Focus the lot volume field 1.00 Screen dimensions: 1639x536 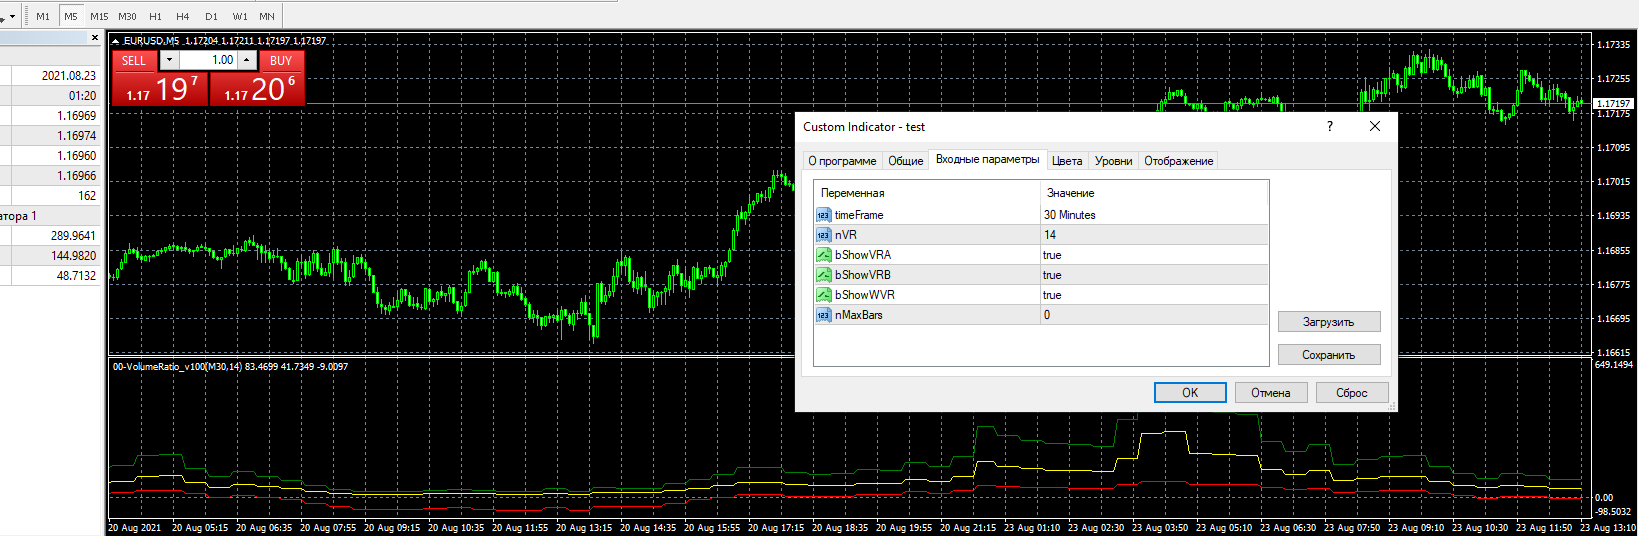tap(208, 60)
